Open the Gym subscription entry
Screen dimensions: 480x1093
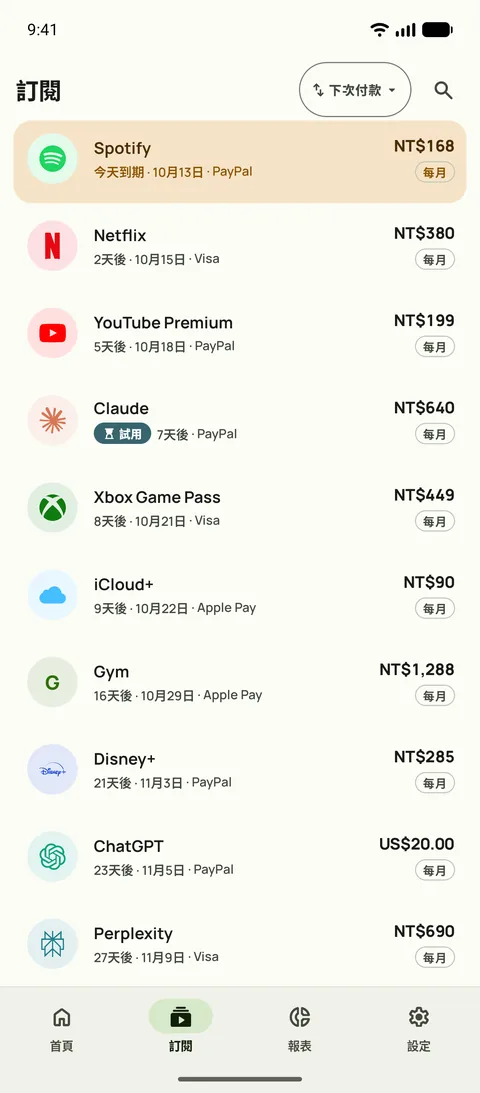point(240,682)
